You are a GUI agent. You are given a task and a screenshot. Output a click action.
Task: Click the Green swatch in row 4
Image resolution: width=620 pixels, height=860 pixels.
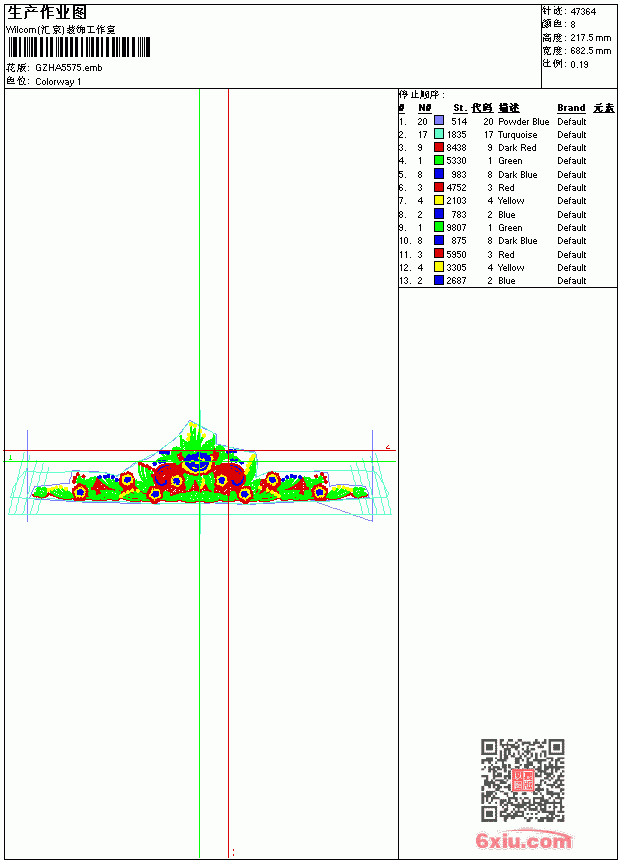point(439,160)
